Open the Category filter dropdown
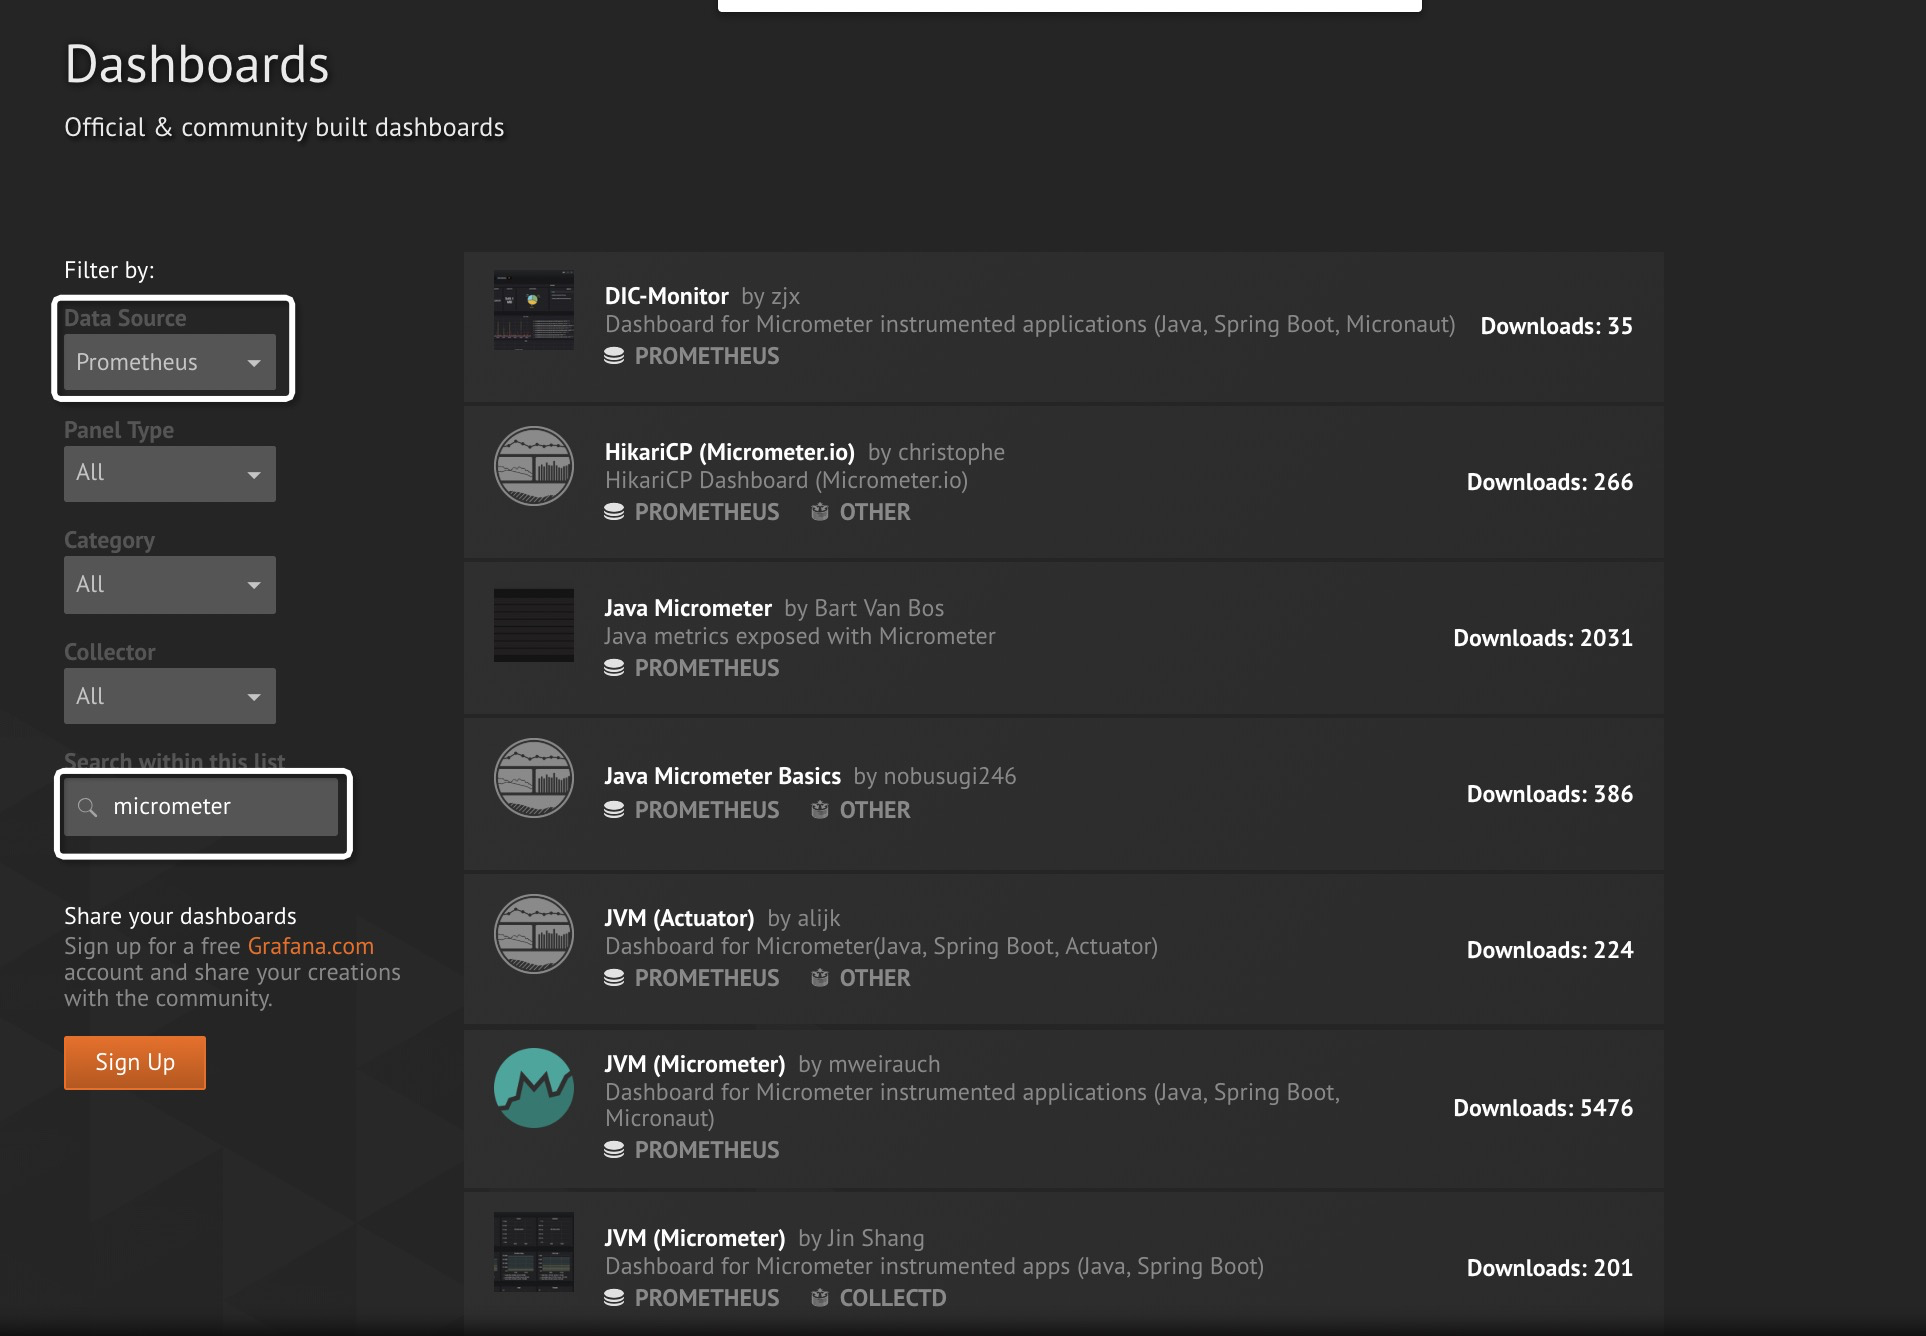The width and height of the screenshot is (1926, 1336). pyautogui.click(x=169, y=585)
